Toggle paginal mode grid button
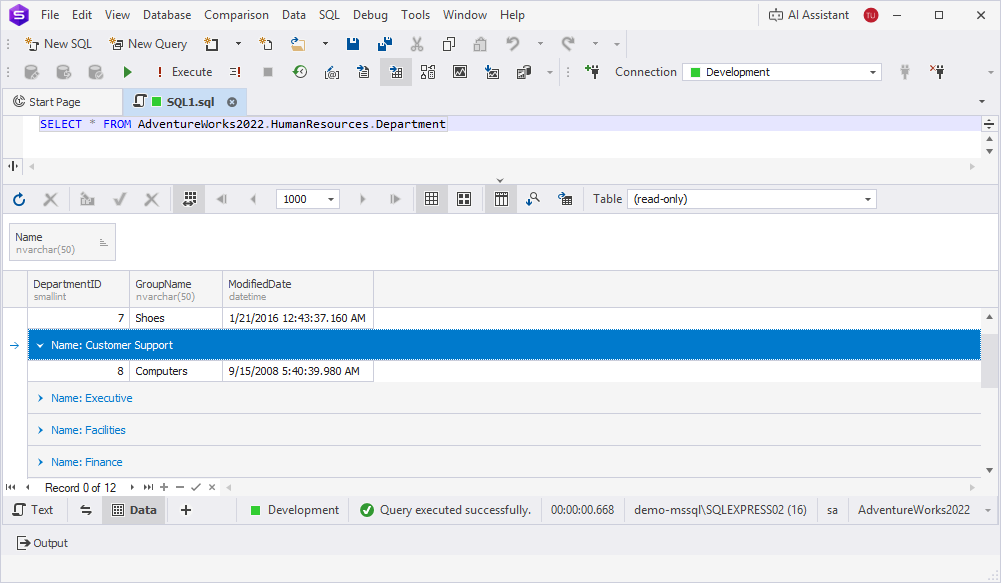The height and width of the screenshot is (583, 1001). coord(189,199)
